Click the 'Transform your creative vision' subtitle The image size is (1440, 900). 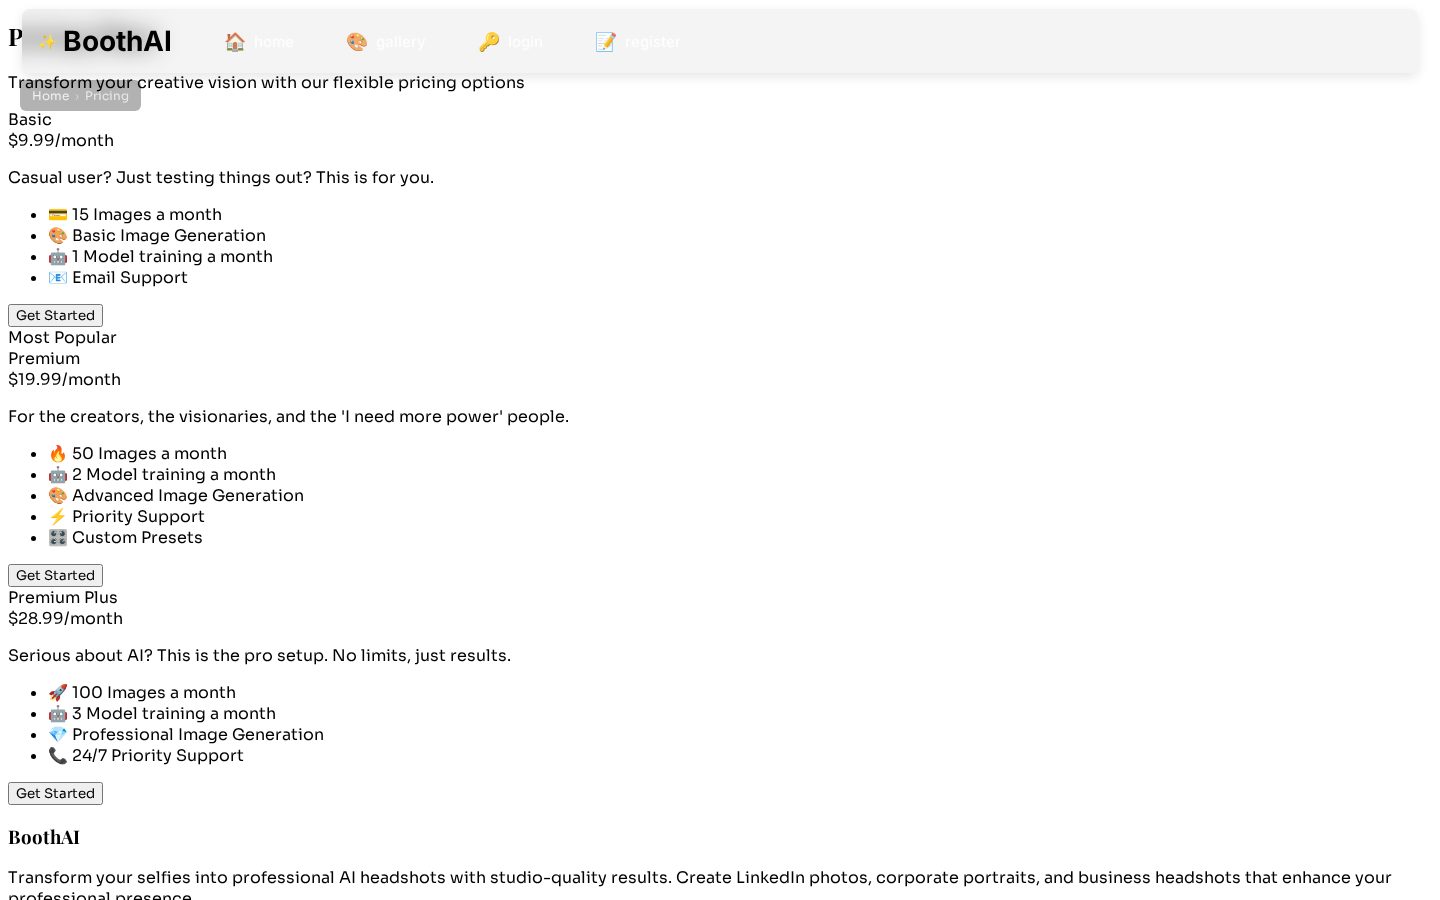[x=266, y=82]
